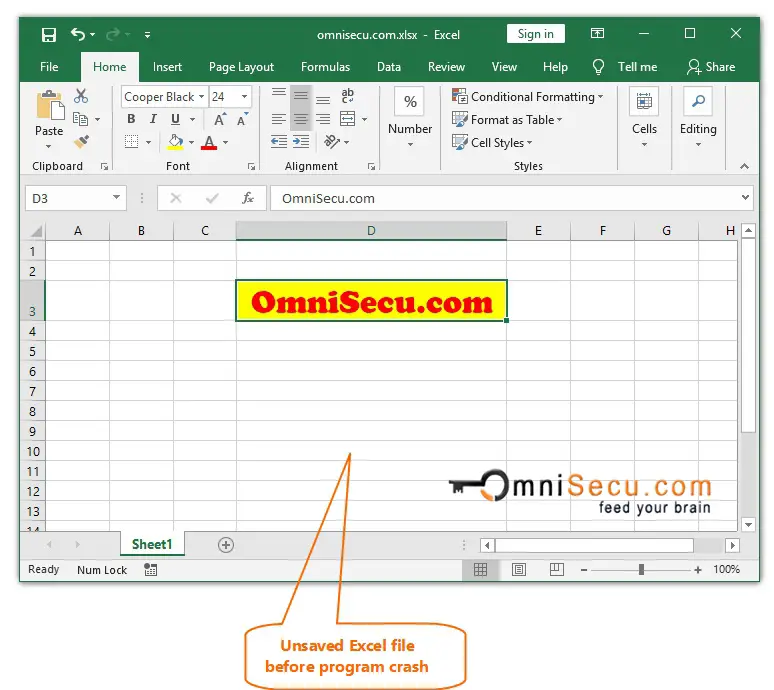Switch to the Review tab
This screenshot has height=690, width=774.
click(446, 67)
